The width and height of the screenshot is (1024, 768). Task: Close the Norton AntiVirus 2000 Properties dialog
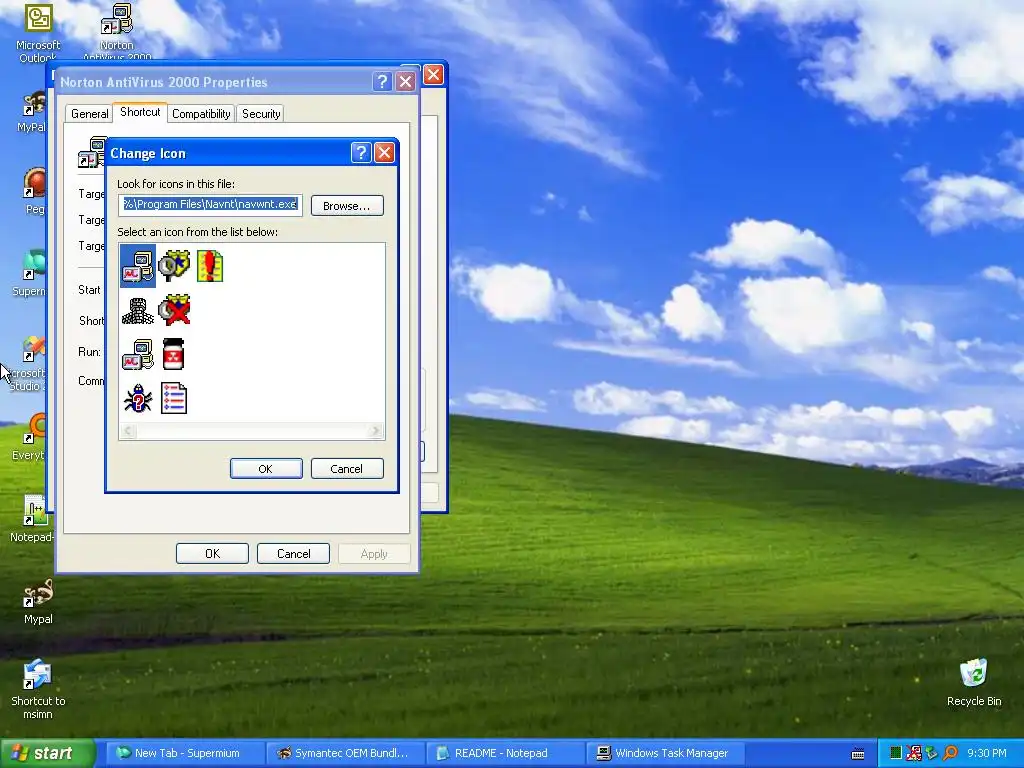[406, 82]
